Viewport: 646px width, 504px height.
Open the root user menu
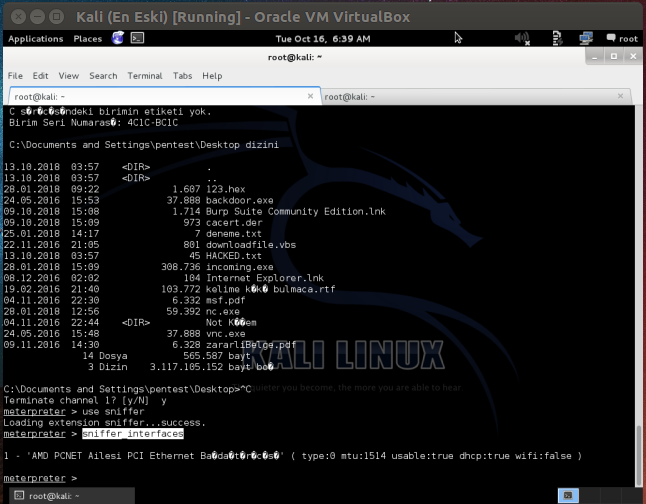[622, 39]
